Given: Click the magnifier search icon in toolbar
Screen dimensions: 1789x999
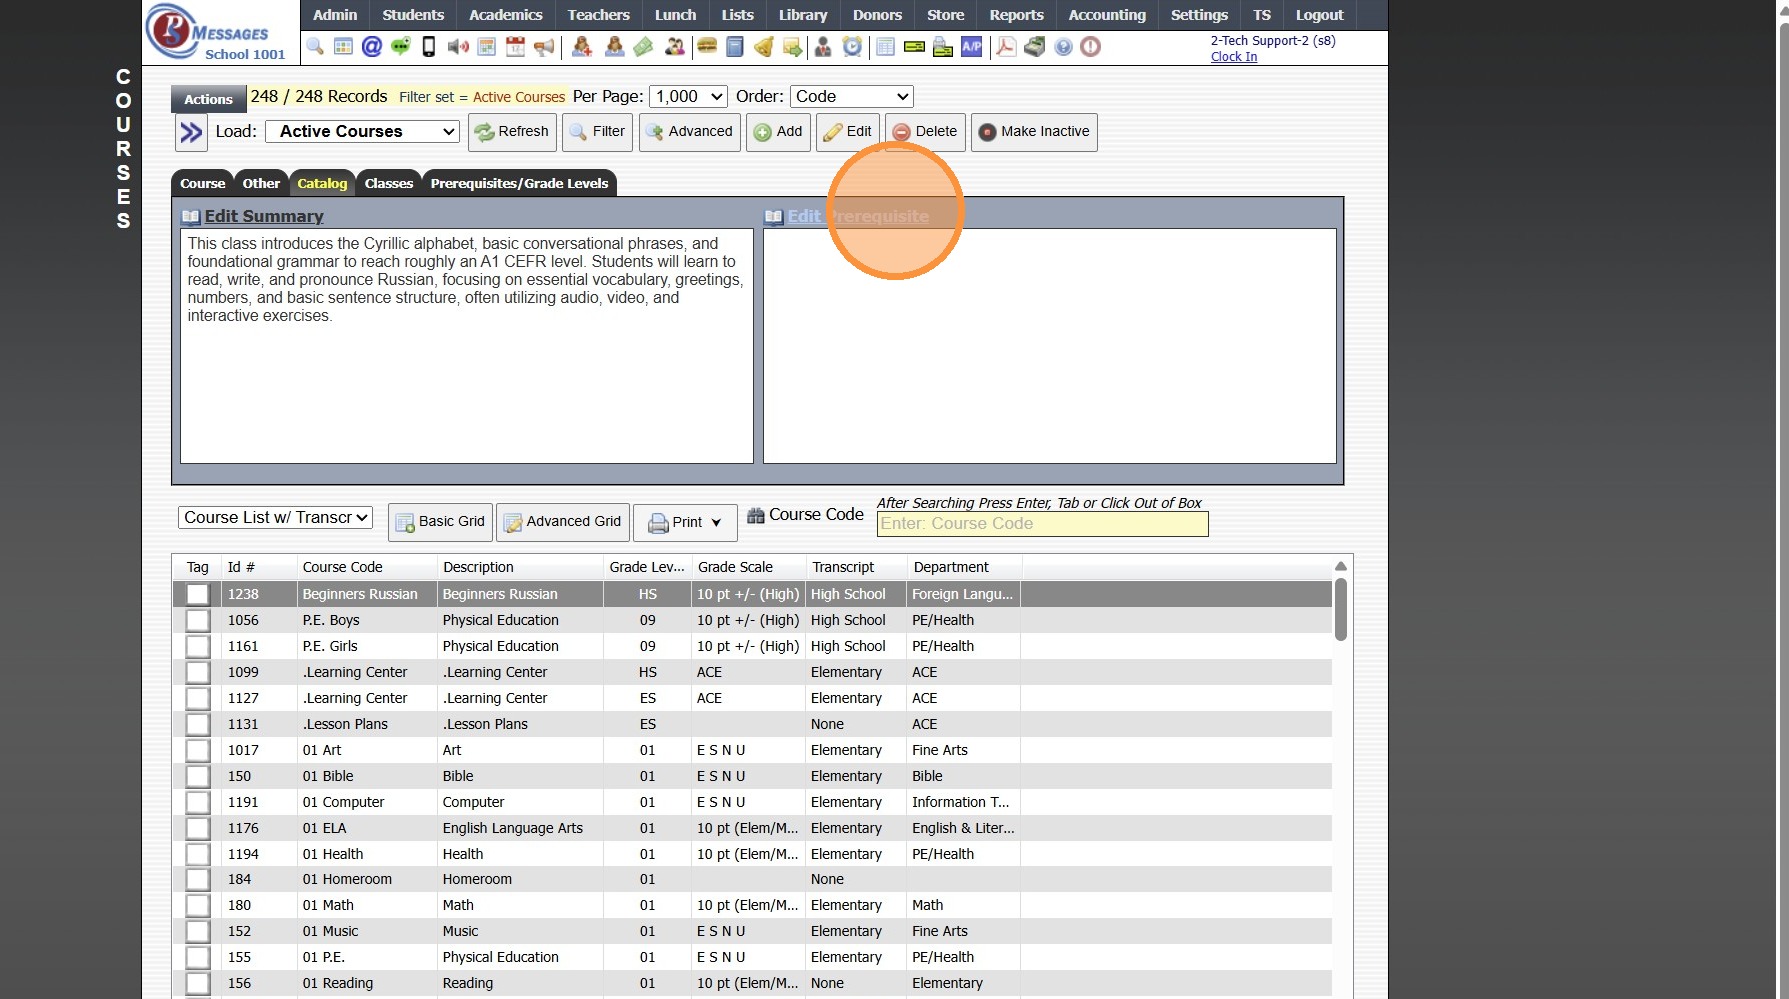Looking at the screenshot, I should point(315,46).
